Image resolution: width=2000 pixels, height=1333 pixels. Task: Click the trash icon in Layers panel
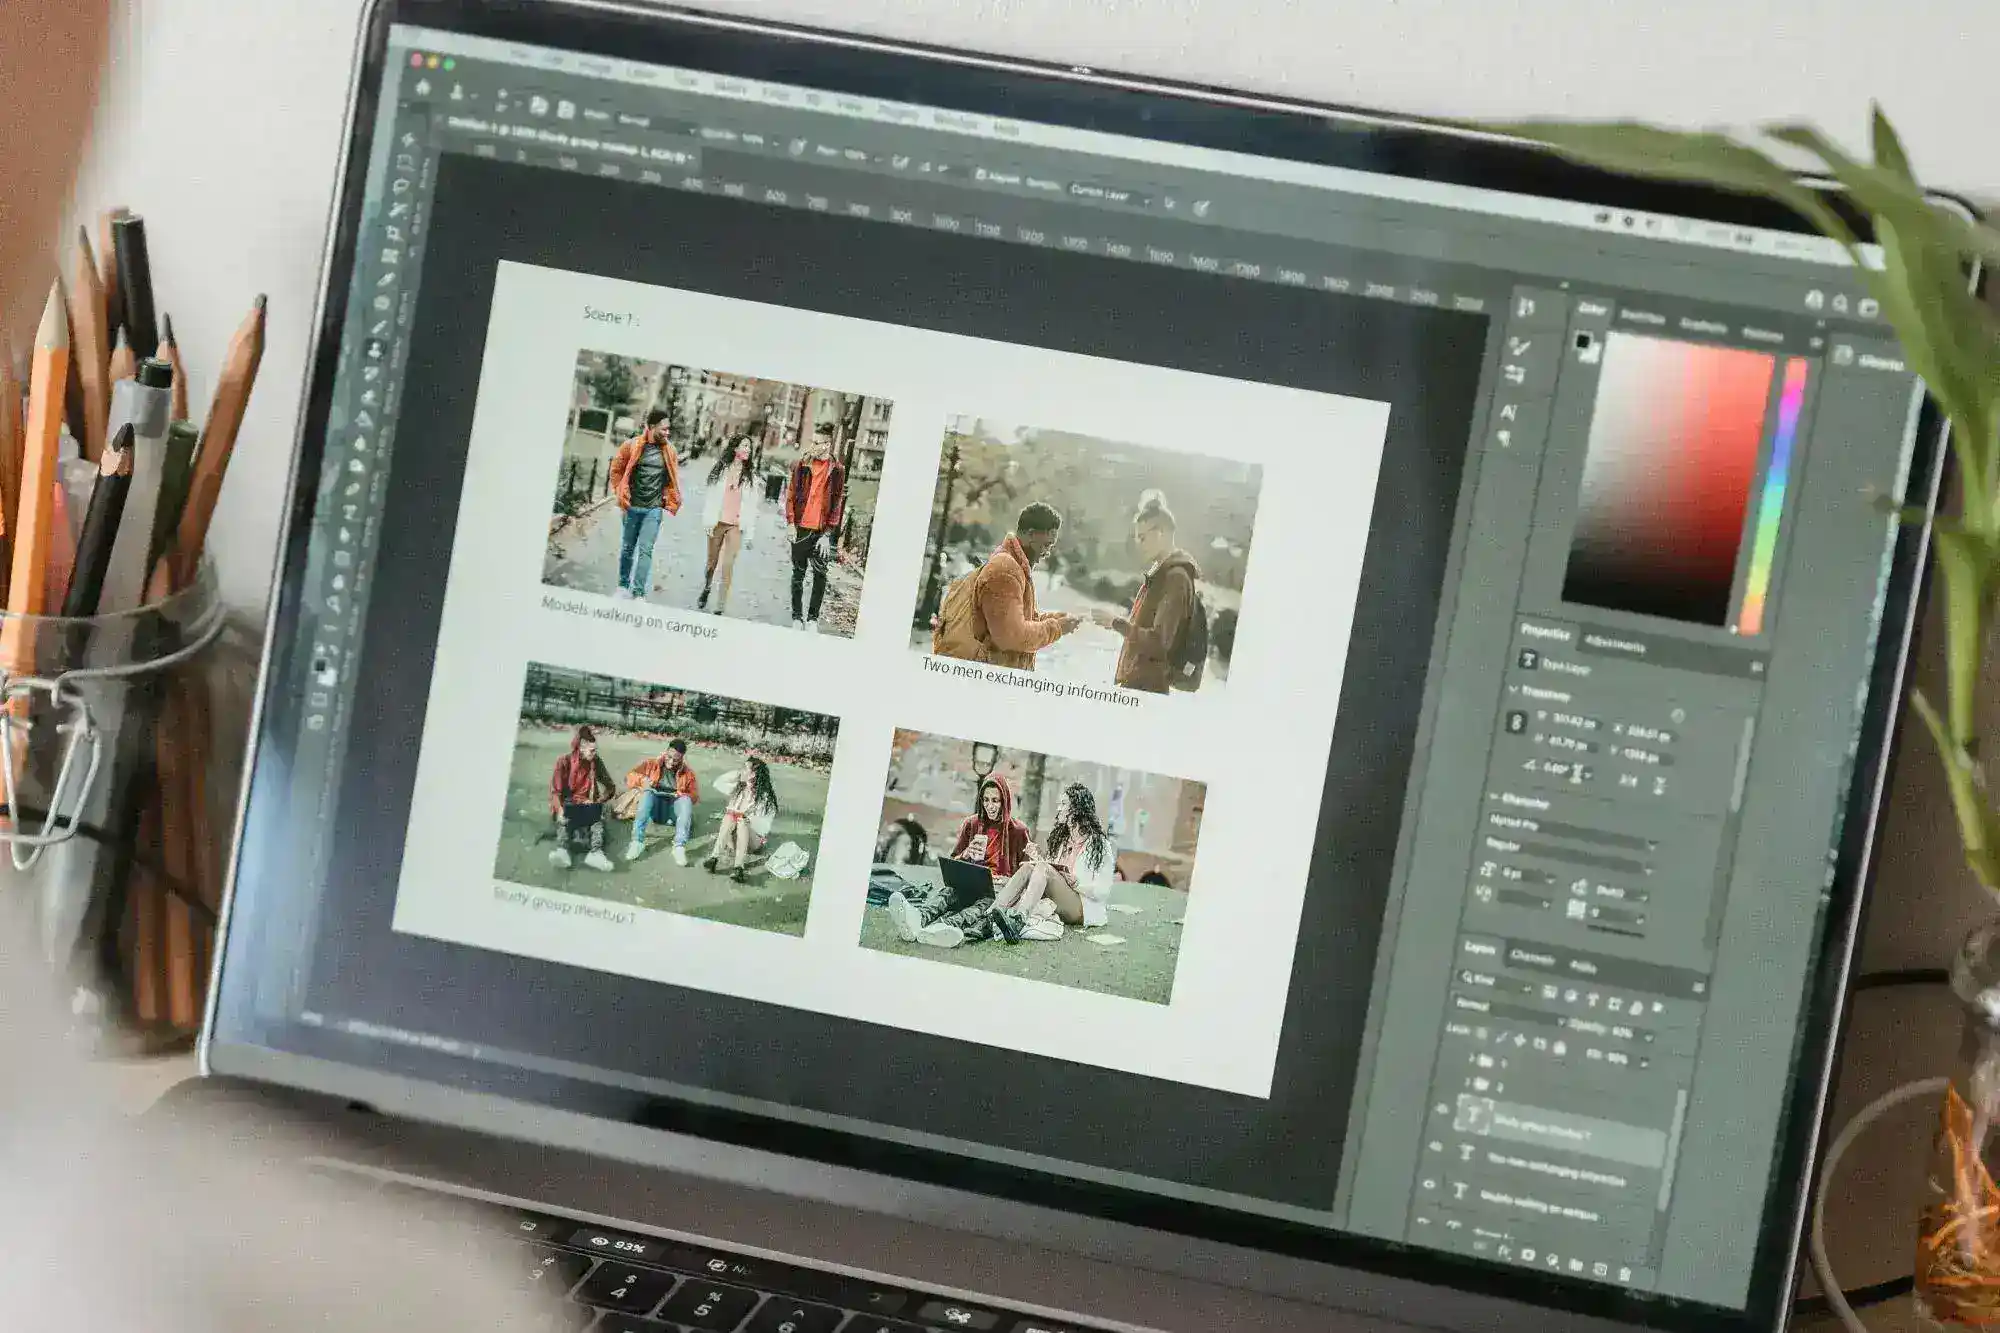pyautogui.click(x=1624, y=1274)
